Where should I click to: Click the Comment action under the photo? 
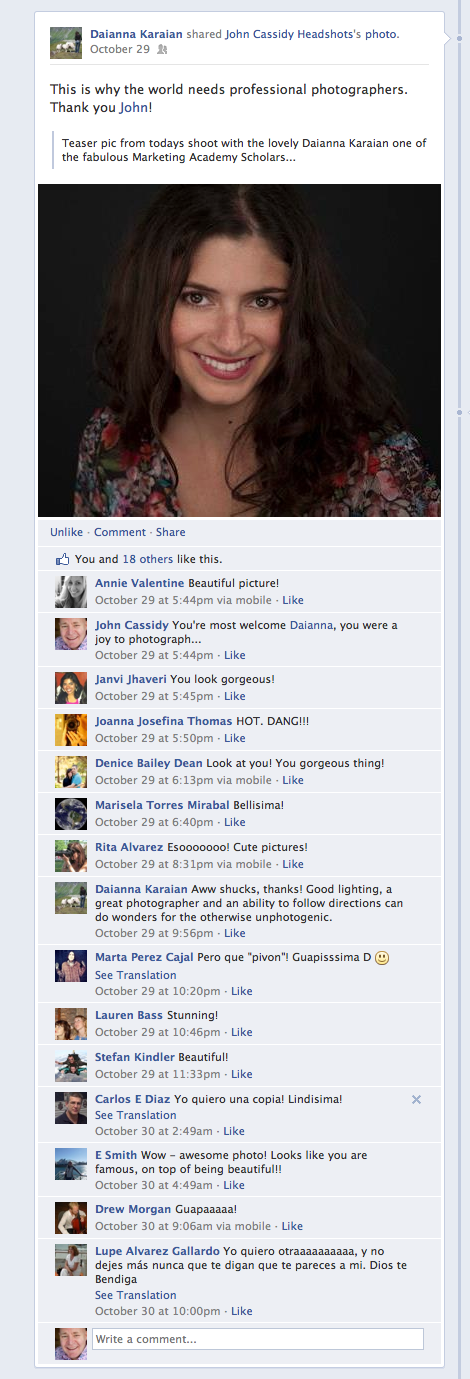click(x=120, y=532)
